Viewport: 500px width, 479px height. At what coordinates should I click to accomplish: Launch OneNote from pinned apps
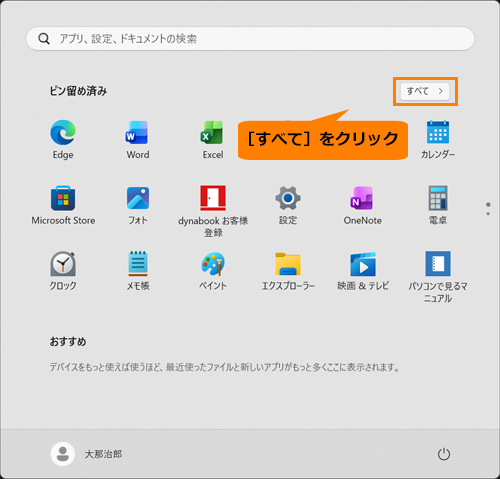tap(363, 205)
